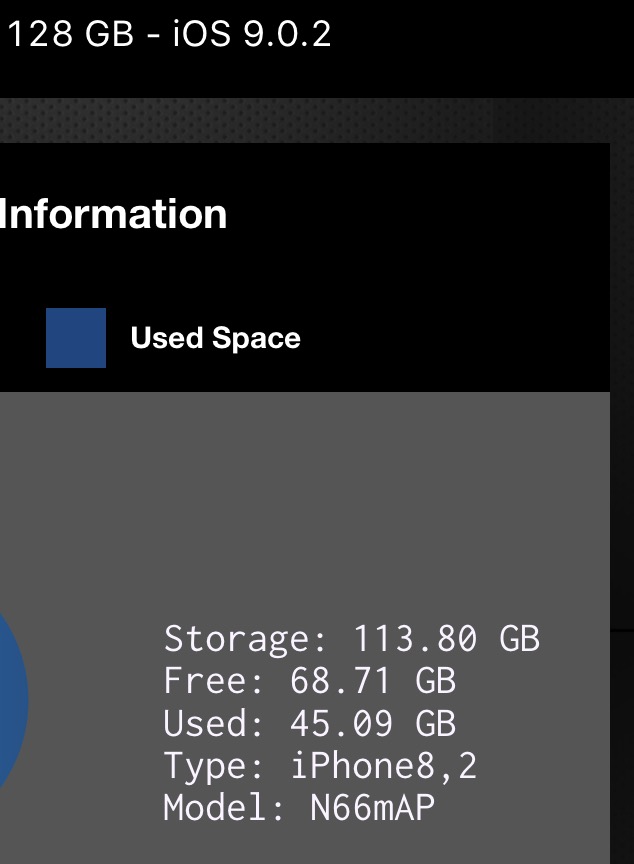Click the dotted textured strip below the header
Viewport: 634px width, 864px height.
point(317,120)
